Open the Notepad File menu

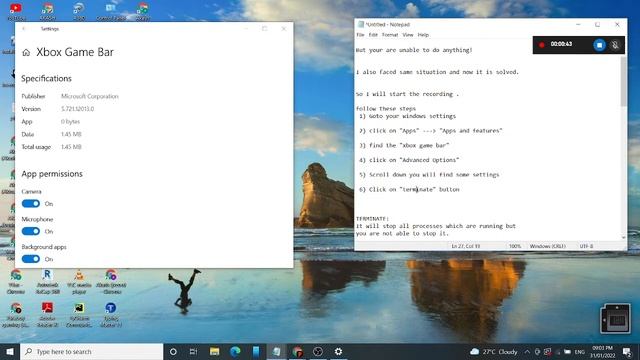coord(360,35)
